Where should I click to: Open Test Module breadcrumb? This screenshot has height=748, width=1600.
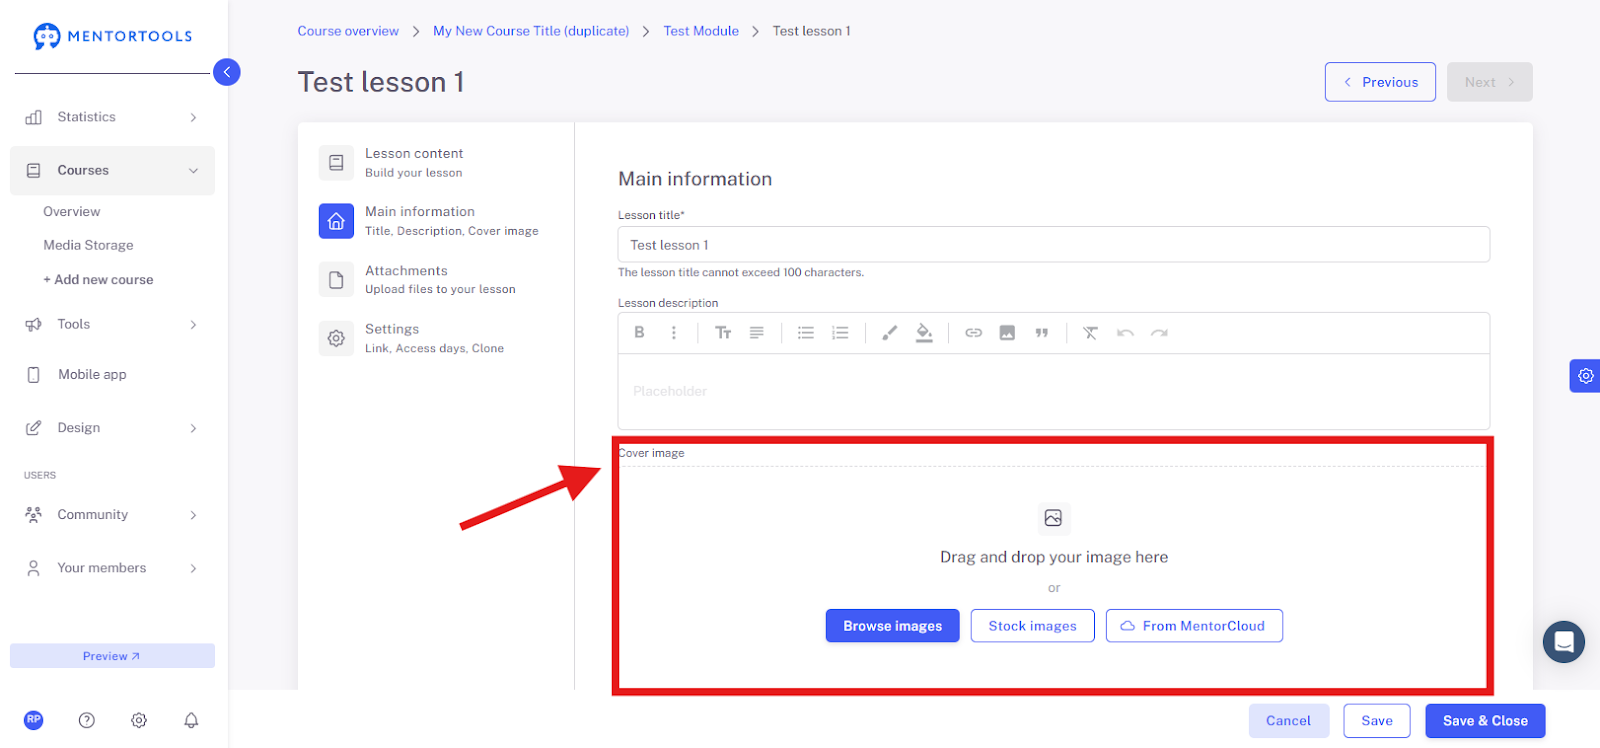701,31
